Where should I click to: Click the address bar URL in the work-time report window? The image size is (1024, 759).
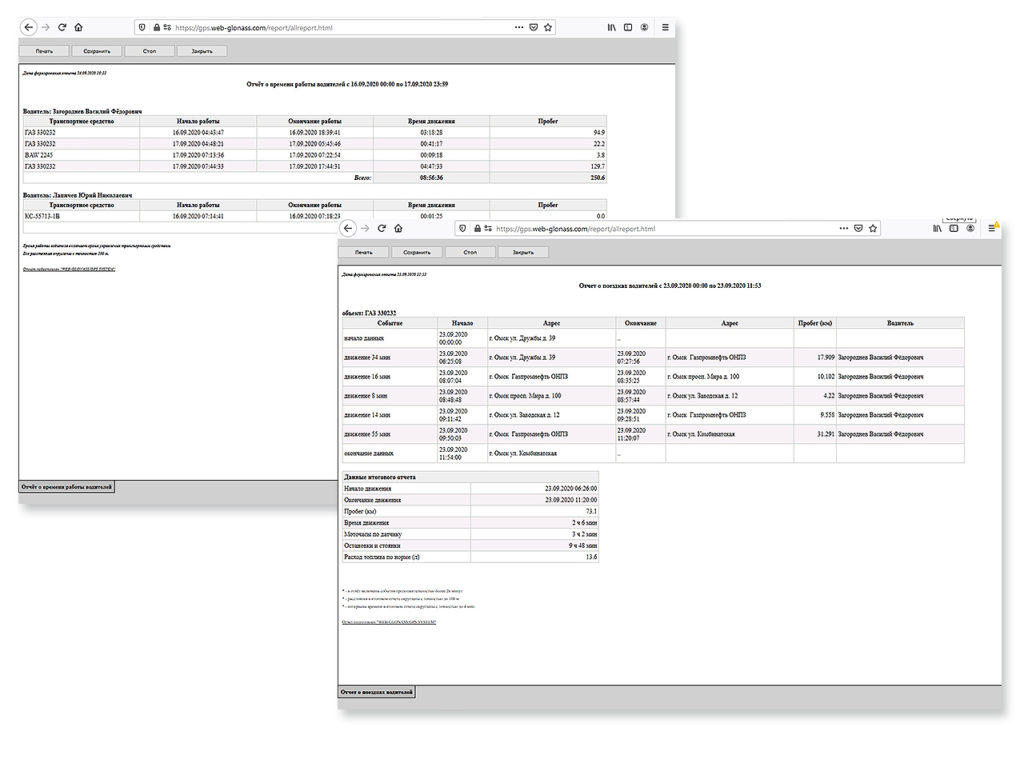(x=253, y=28)
